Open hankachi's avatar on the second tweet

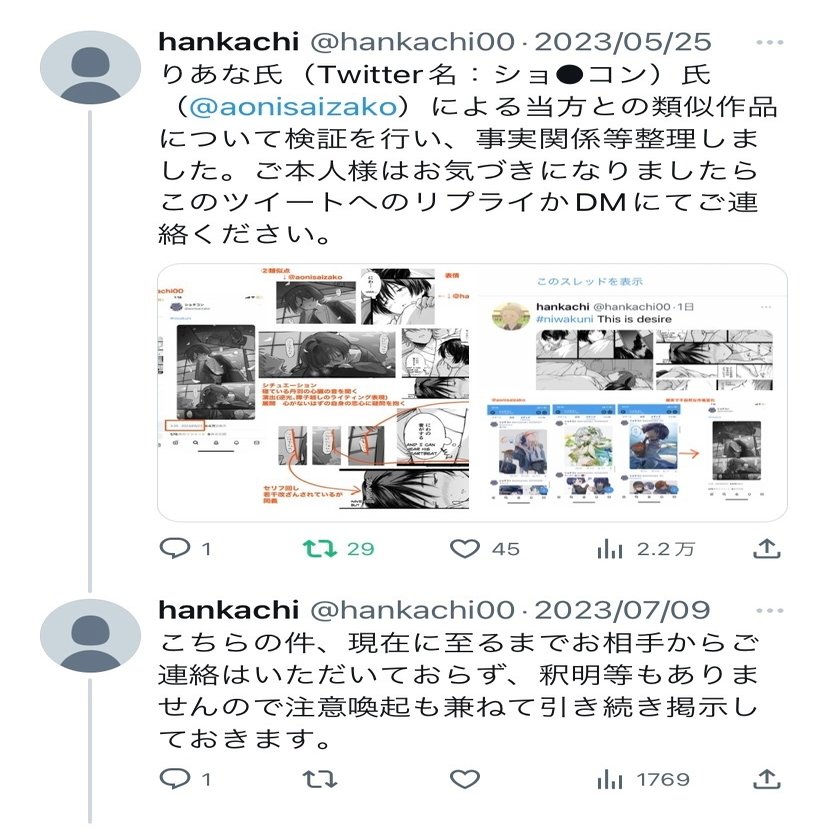90,635
